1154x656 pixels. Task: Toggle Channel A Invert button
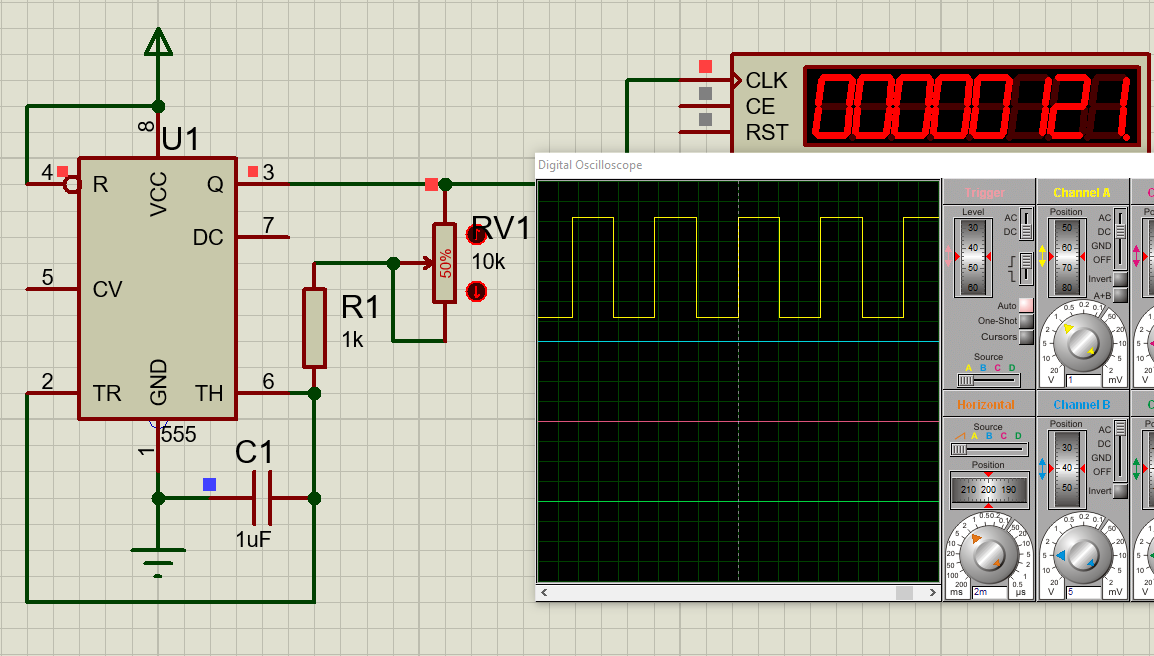click(x=1120, y=279)
